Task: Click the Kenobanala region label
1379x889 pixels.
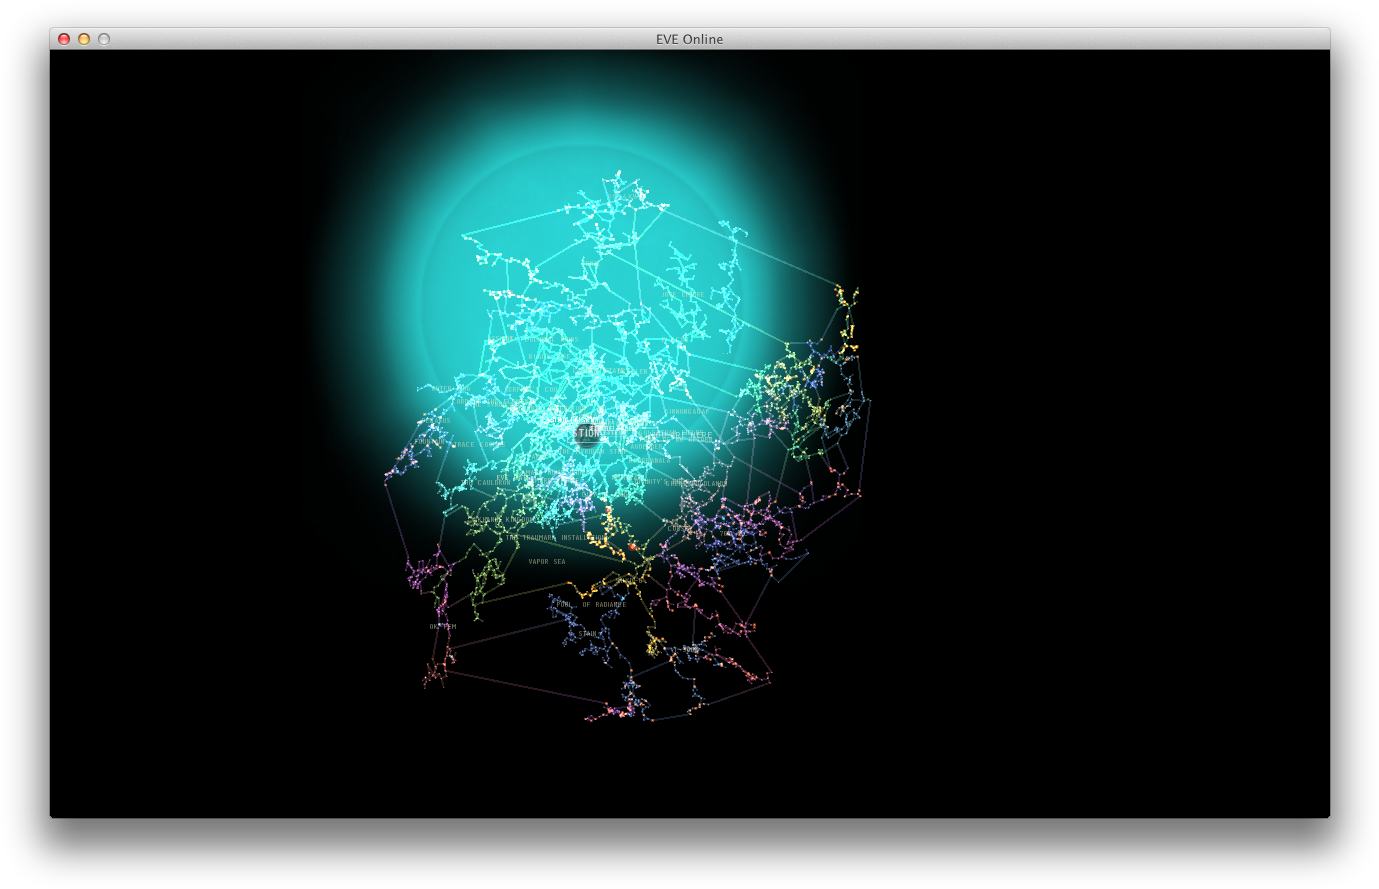Action: pyautogui.click(x=649, y=461)
